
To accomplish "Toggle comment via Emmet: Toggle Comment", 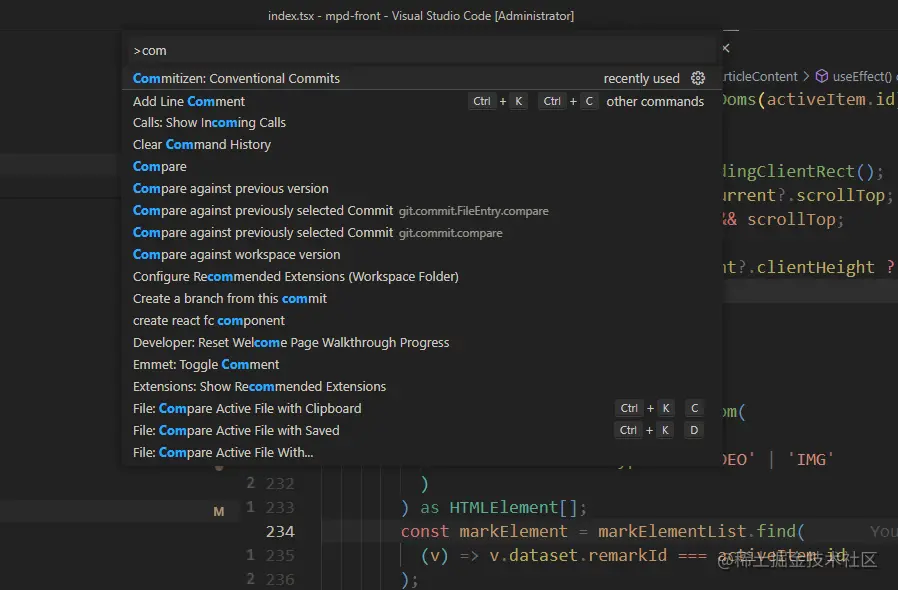I will (x=206, y=365).
